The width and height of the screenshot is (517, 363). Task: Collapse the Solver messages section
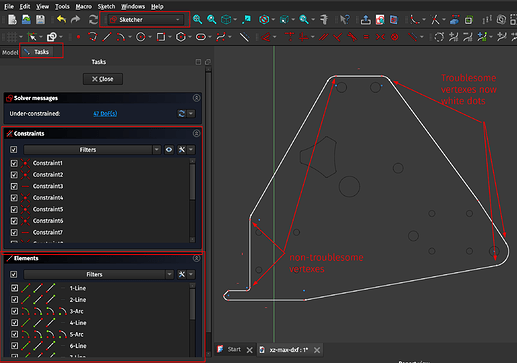point(196,98)
